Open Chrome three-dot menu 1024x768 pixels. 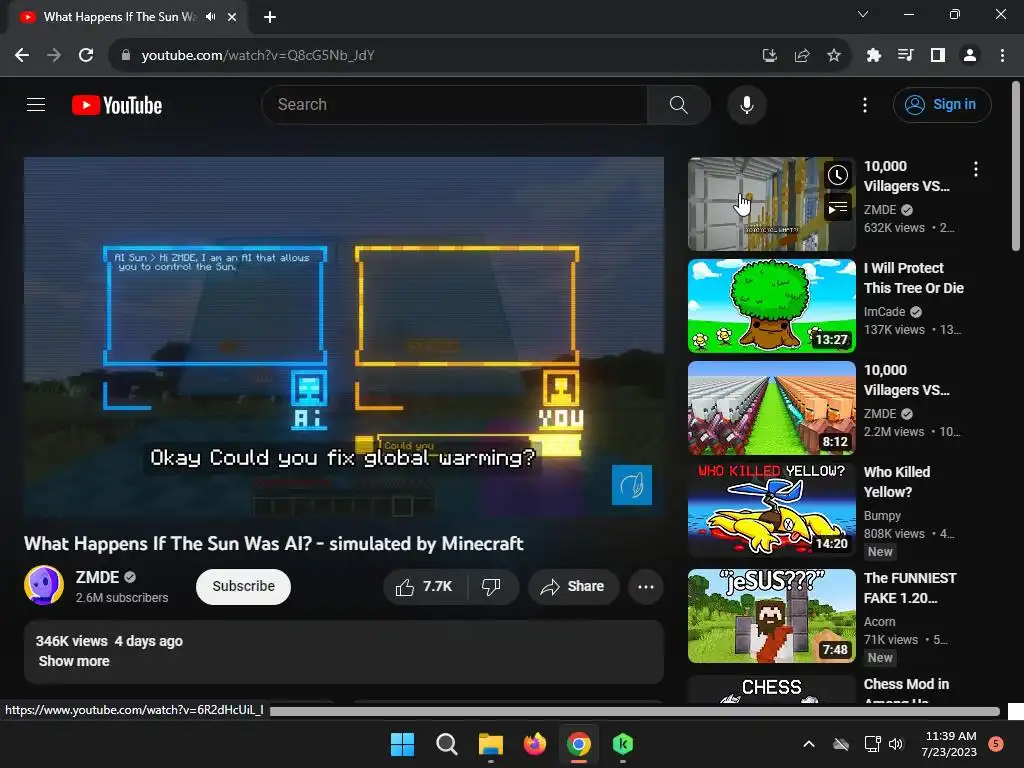tap(1002, 56)
